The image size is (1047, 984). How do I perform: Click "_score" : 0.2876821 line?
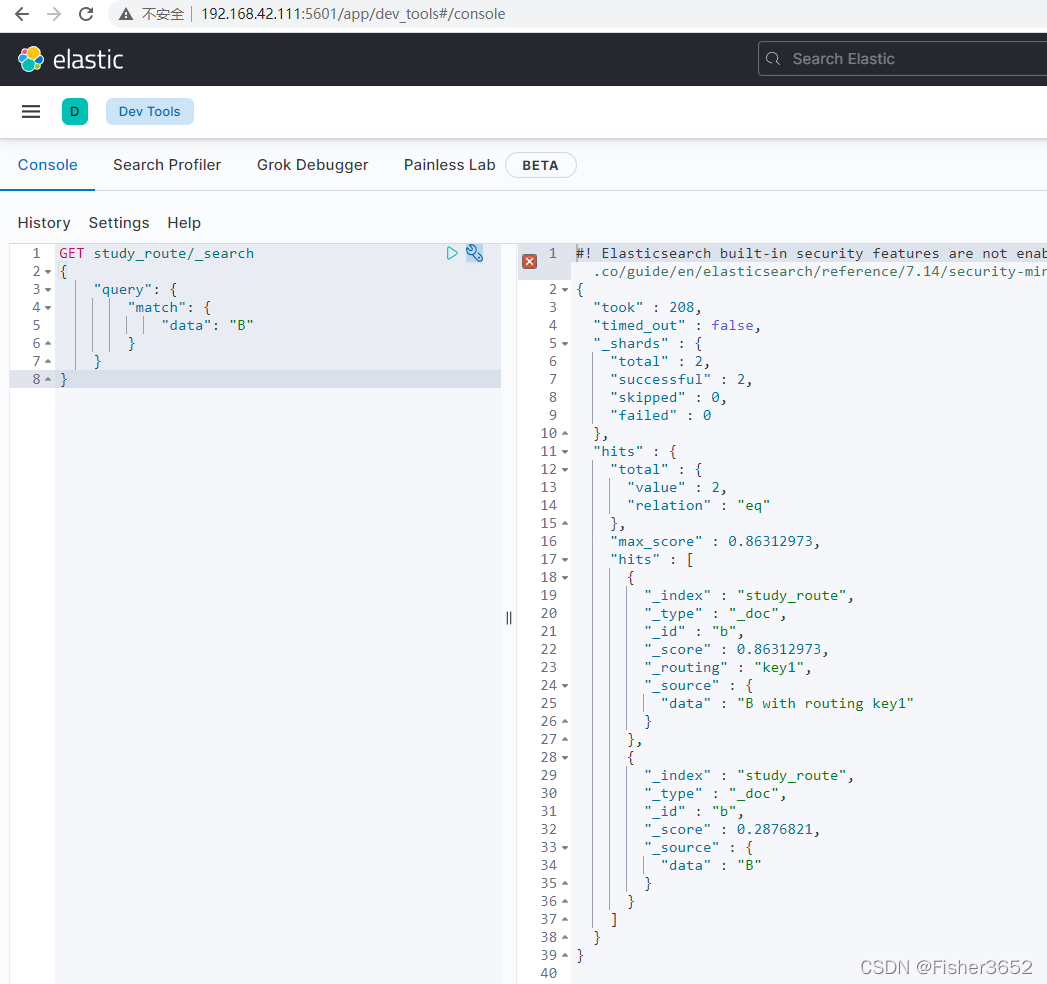pos(732,830)
